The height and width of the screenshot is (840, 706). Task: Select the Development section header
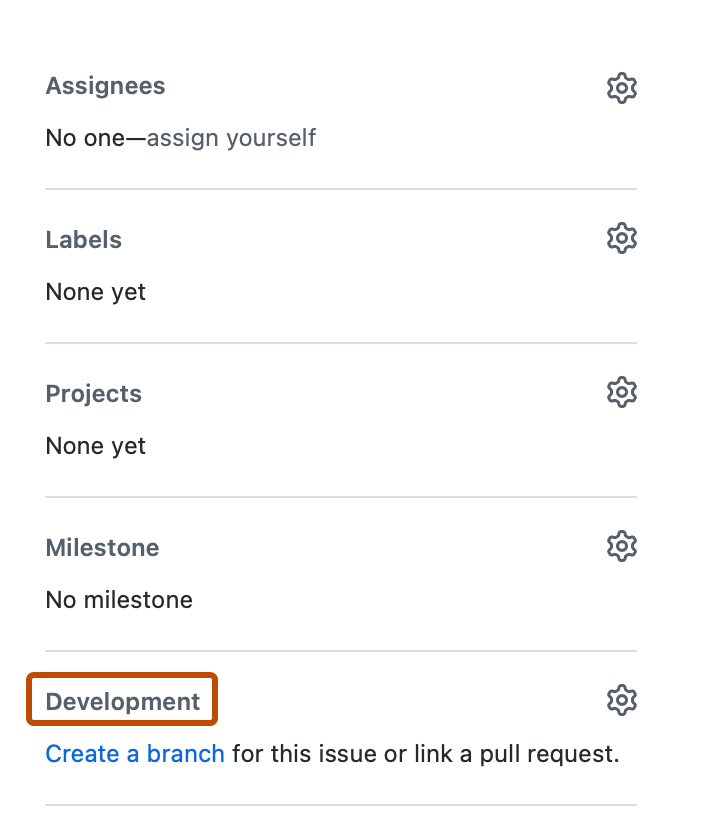pyautogui.click(x=120, y=700)
